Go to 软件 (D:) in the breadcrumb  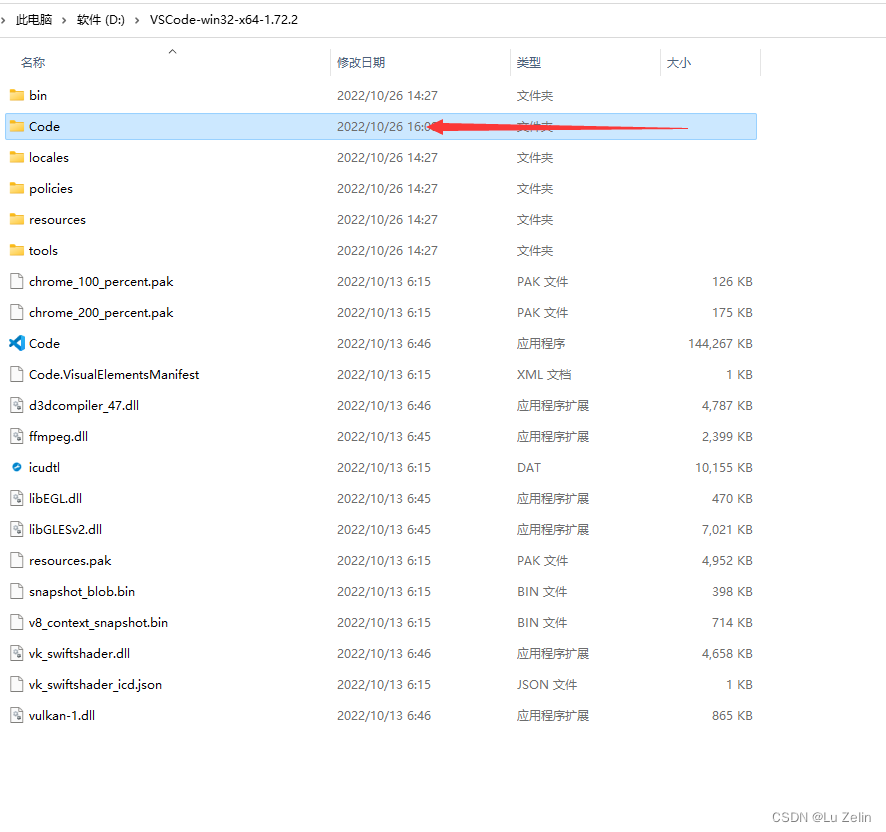pos(101,20)
